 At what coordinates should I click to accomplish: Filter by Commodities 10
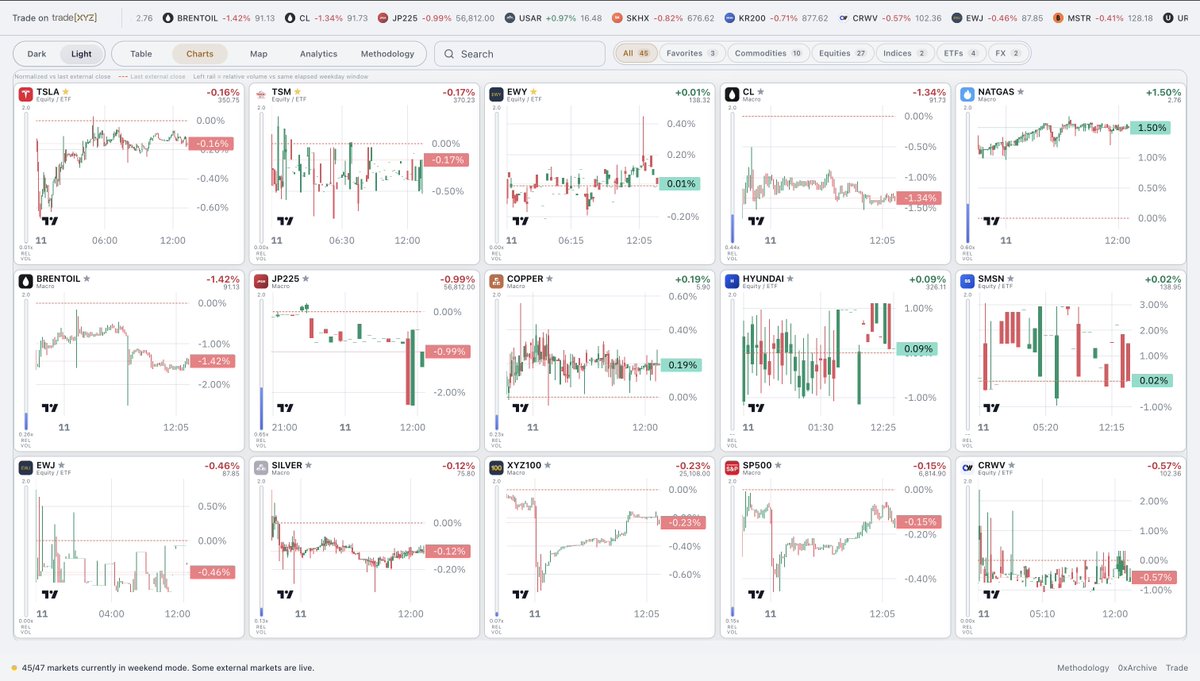pos(768,53)
